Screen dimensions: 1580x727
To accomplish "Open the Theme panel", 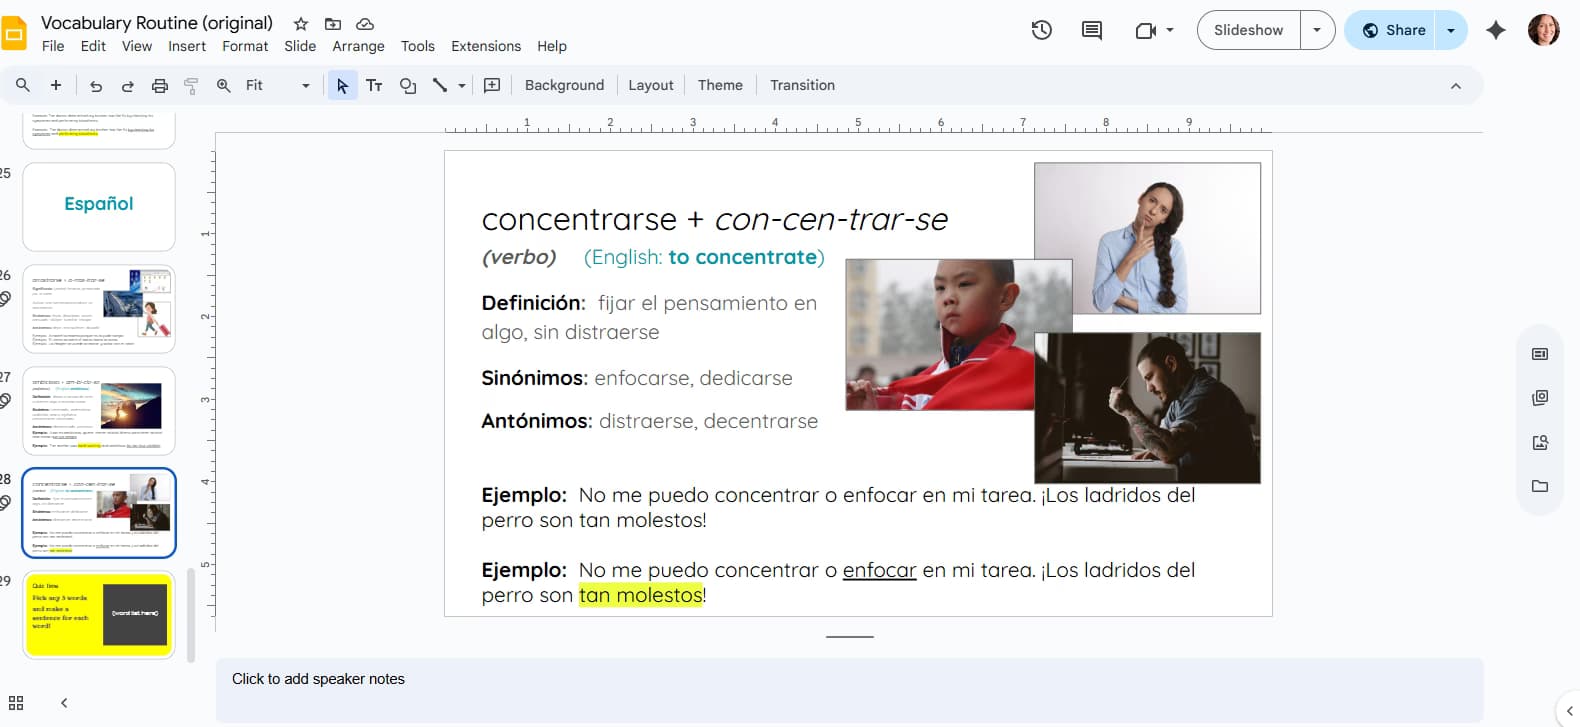I will [720, 86].
